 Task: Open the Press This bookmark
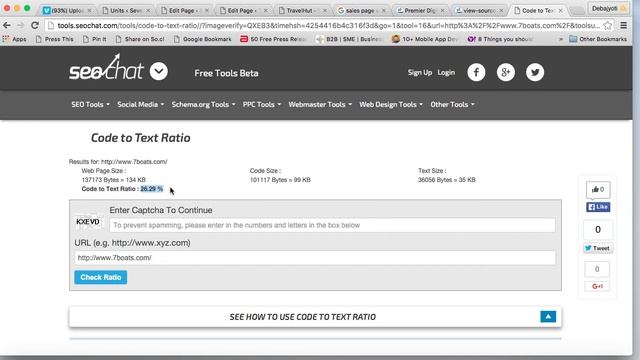tap(54, 39)
